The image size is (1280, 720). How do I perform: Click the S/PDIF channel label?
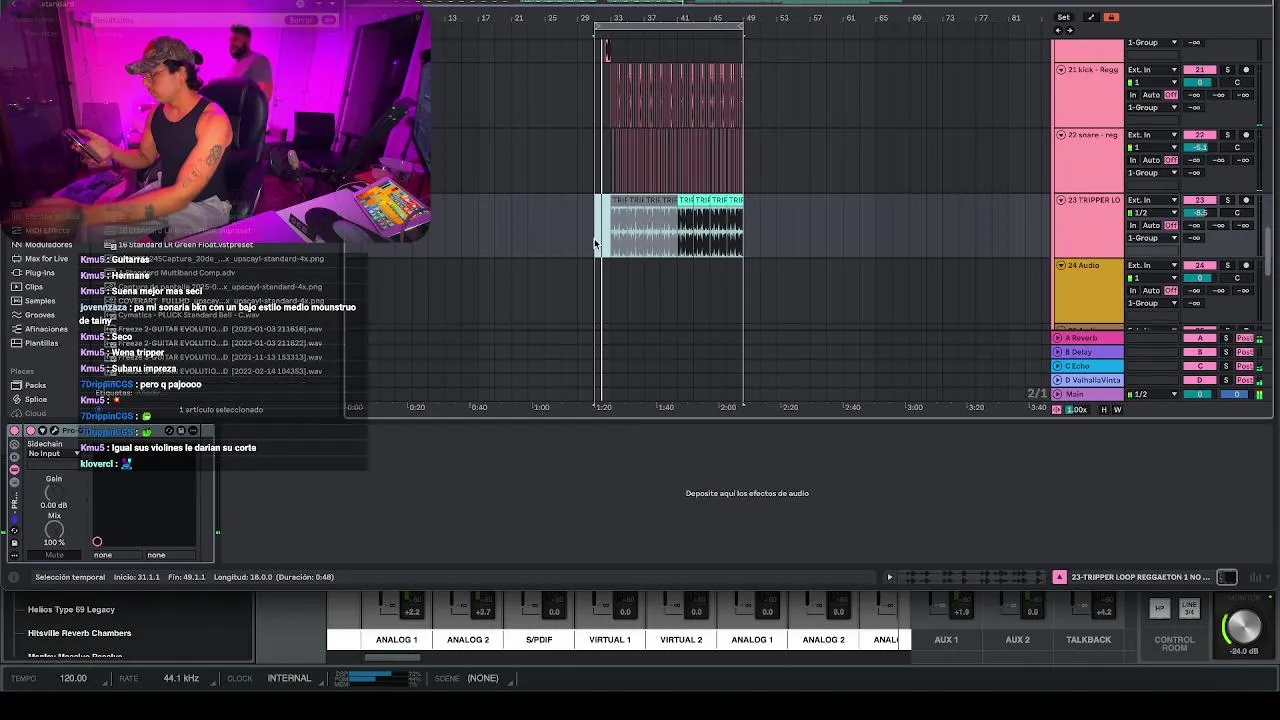coord(539,639)
